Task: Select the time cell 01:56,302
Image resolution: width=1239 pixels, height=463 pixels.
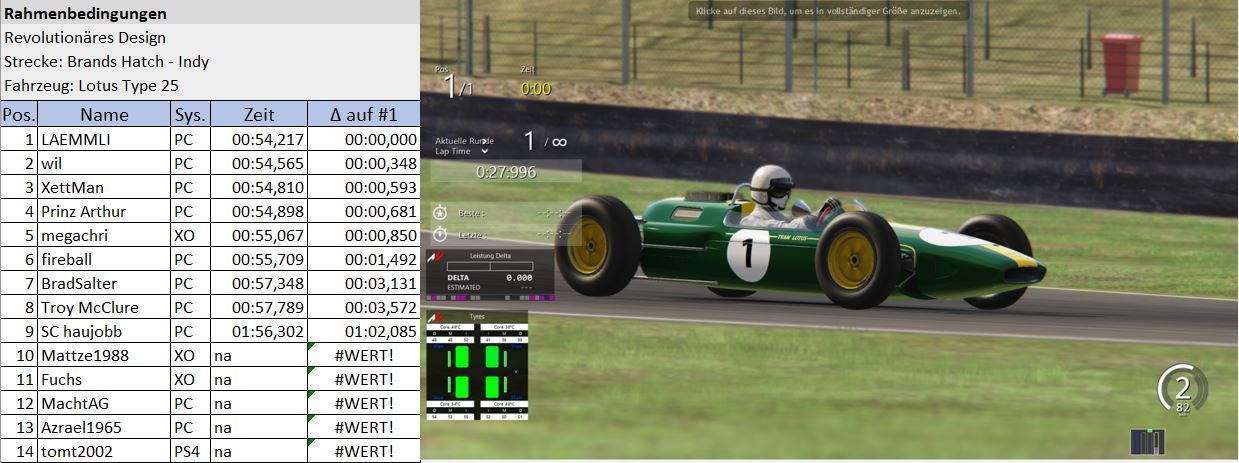Action: point(259,331)
